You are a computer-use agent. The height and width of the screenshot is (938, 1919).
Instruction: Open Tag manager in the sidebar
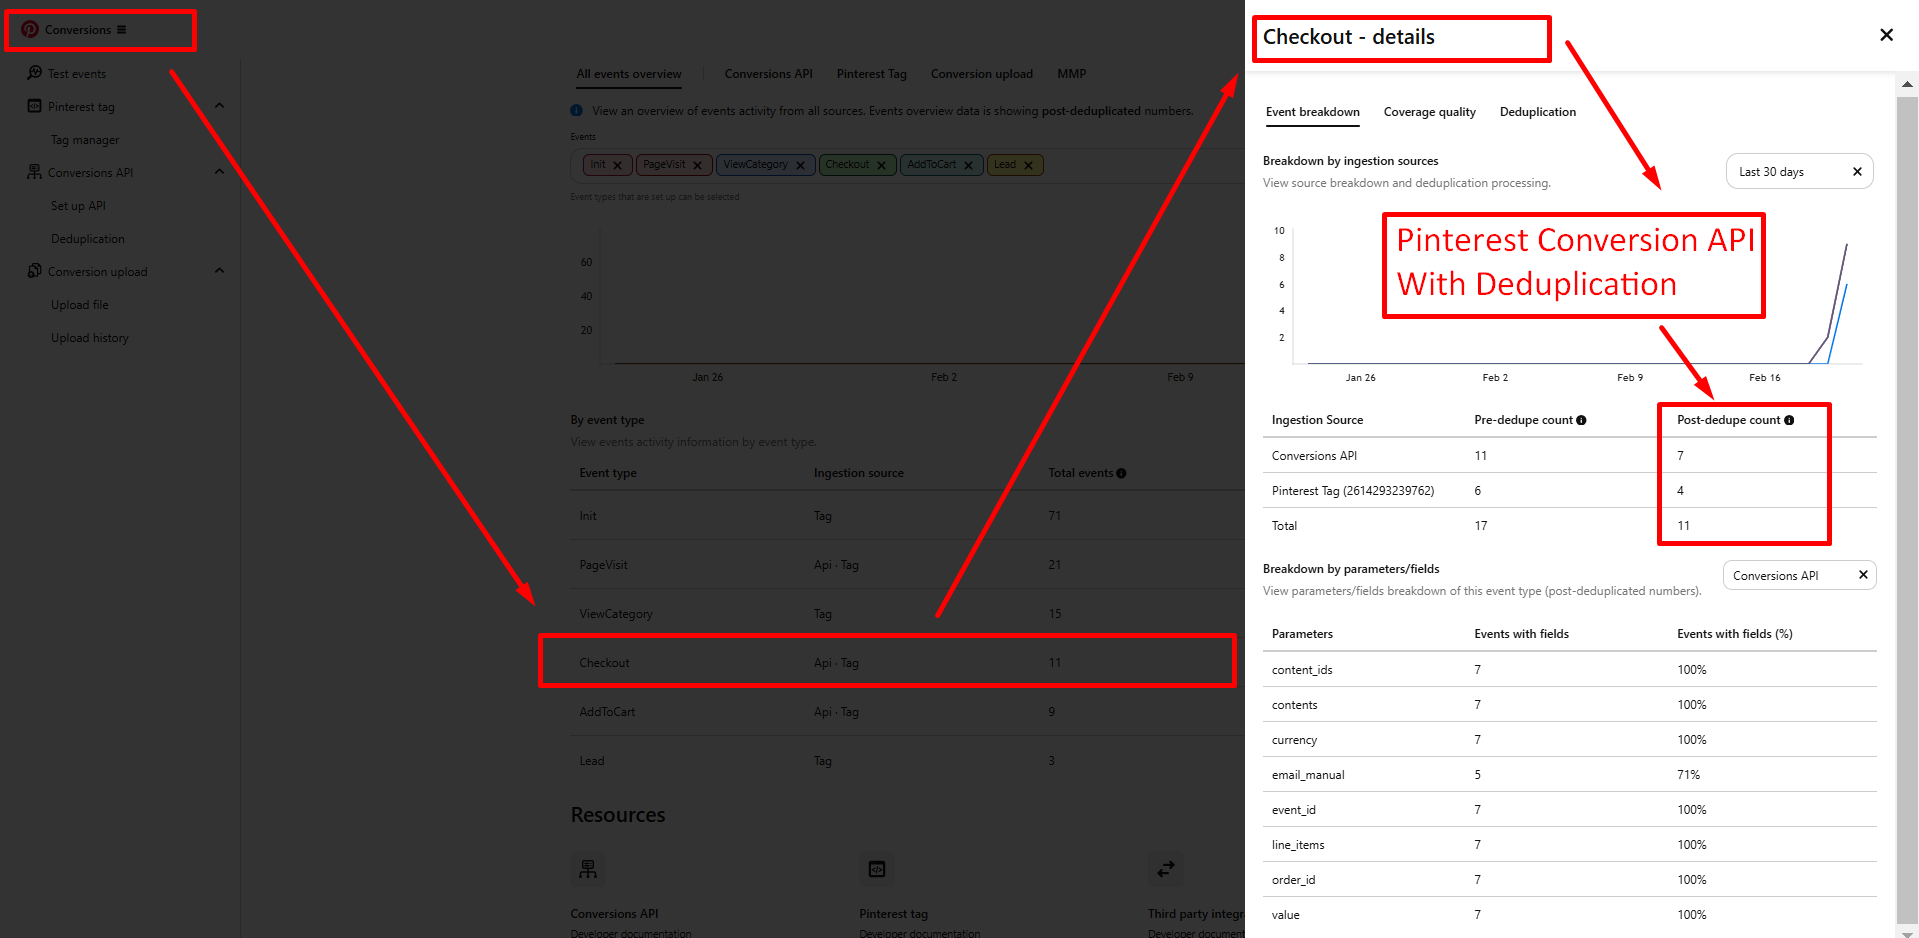coord(85,140)
